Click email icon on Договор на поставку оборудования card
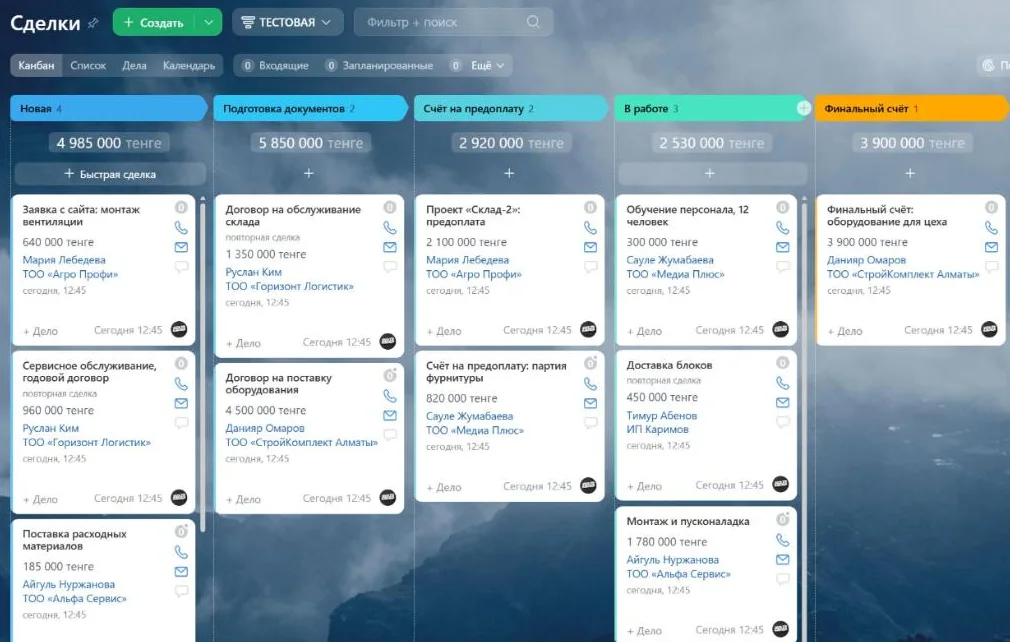The image size is (1010, 642). [390, 415]
